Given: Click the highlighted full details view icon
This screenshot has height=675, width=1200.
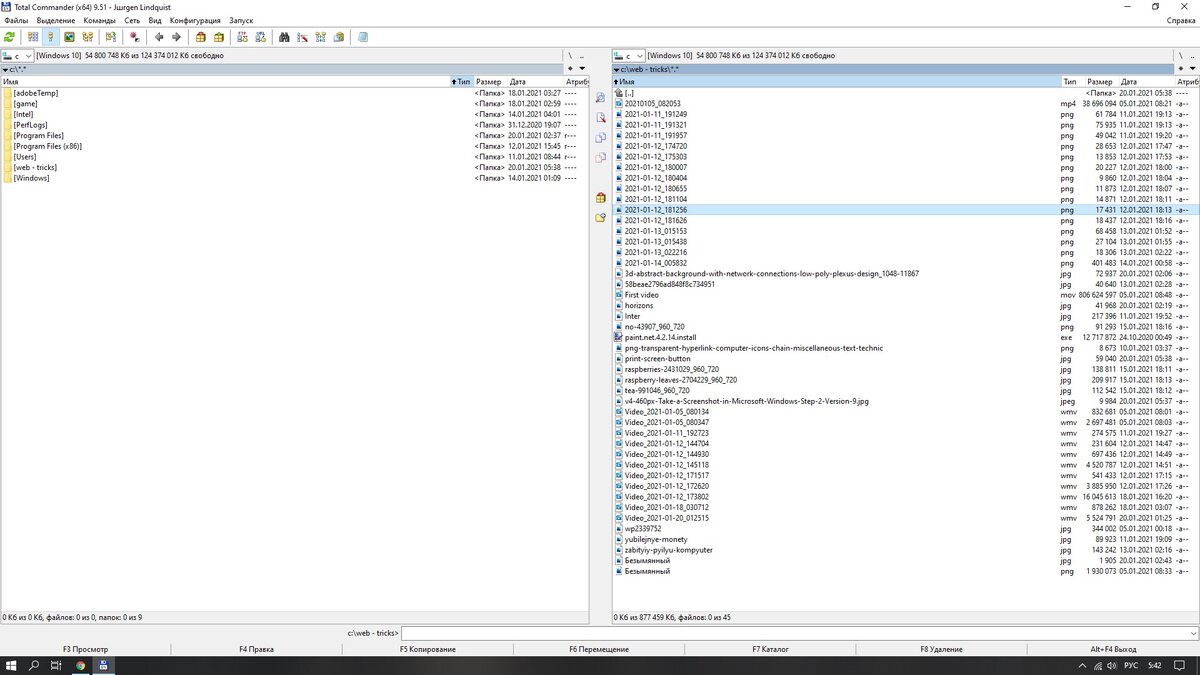Looking at the screenshot, I should [x=51, y=37].
